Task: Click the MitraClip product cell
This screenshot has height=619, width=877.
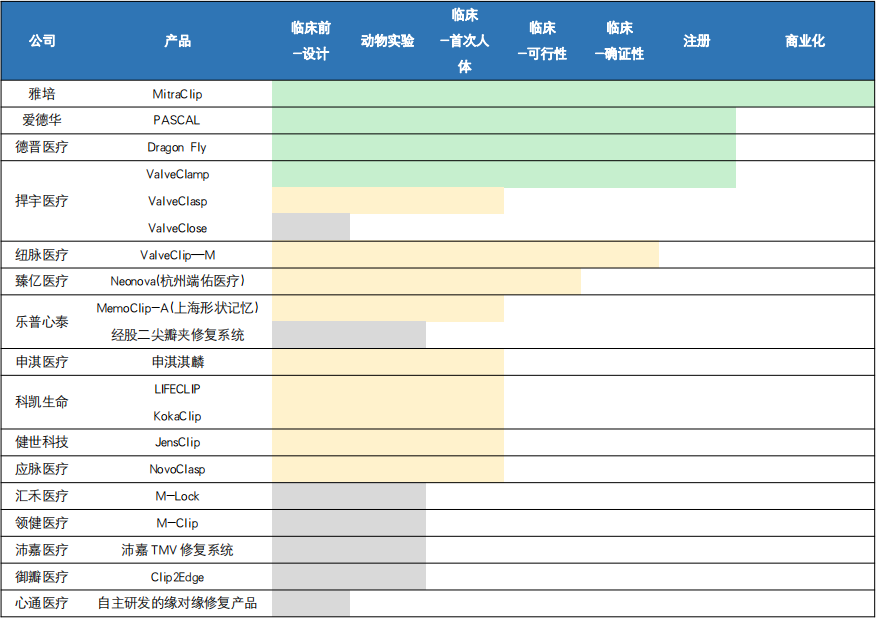Action: click(177, 94)
